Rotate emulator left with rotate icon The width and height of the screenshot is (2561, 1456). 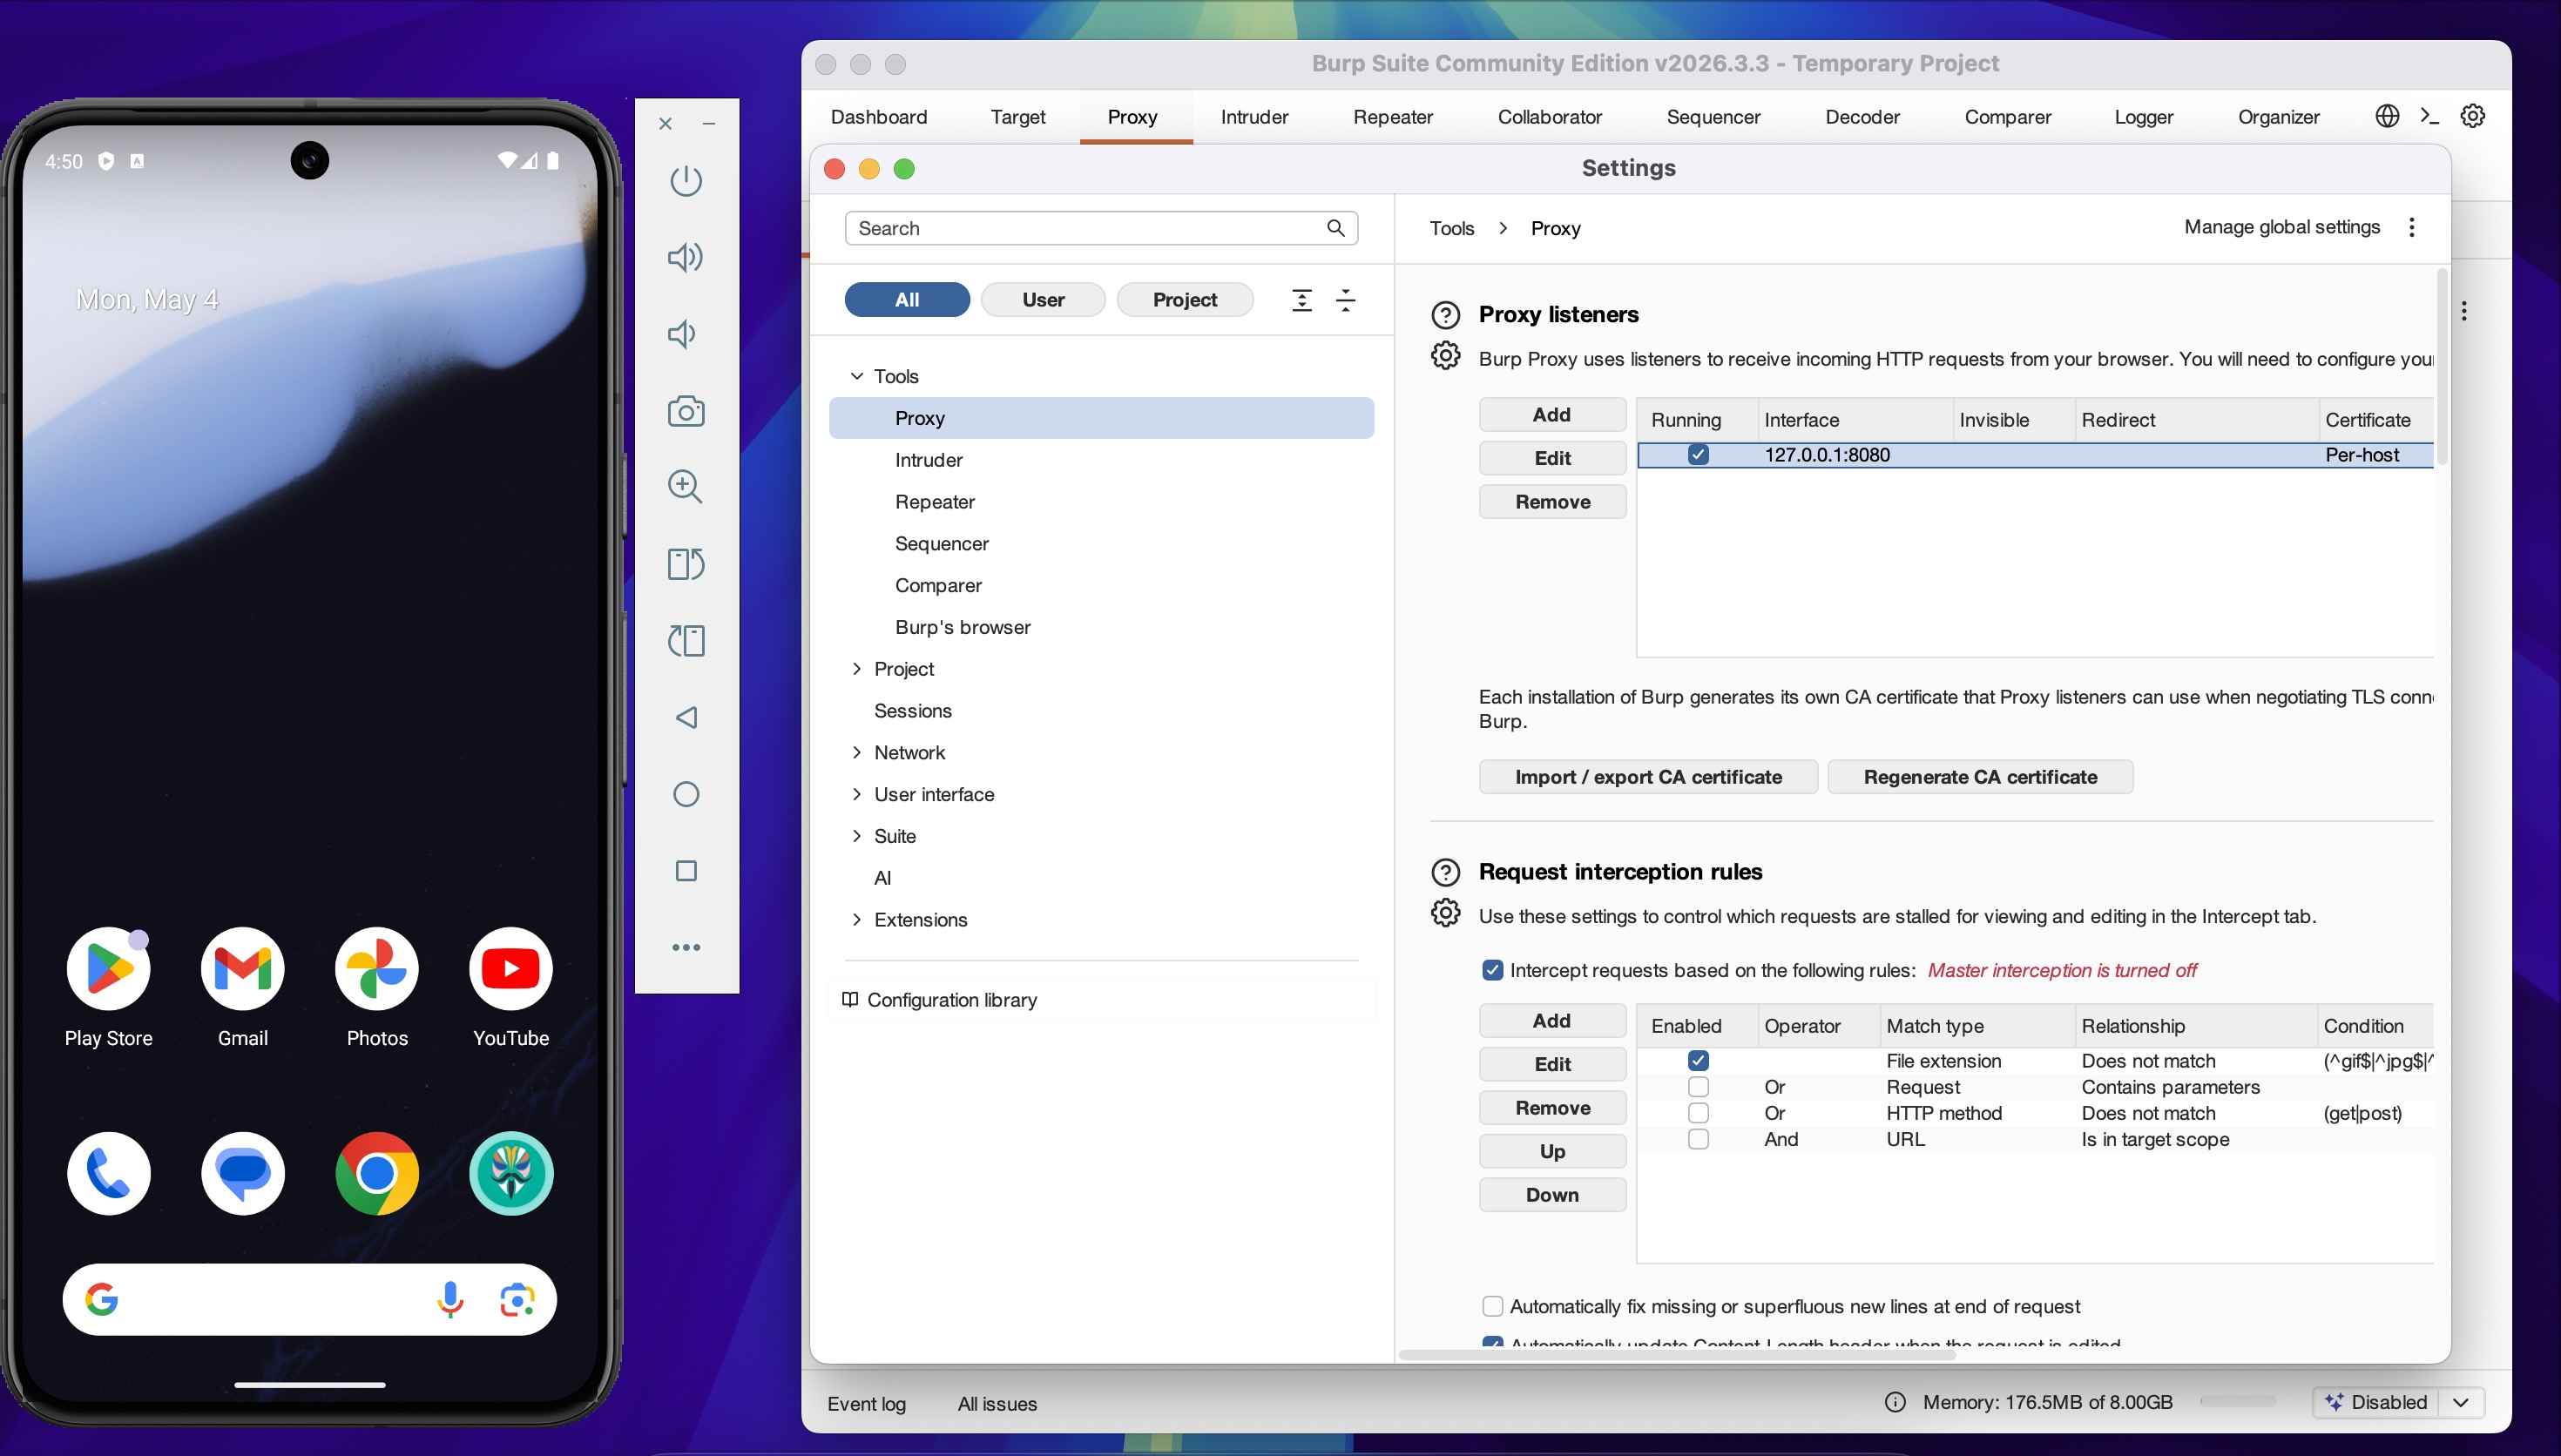(686, 641)
